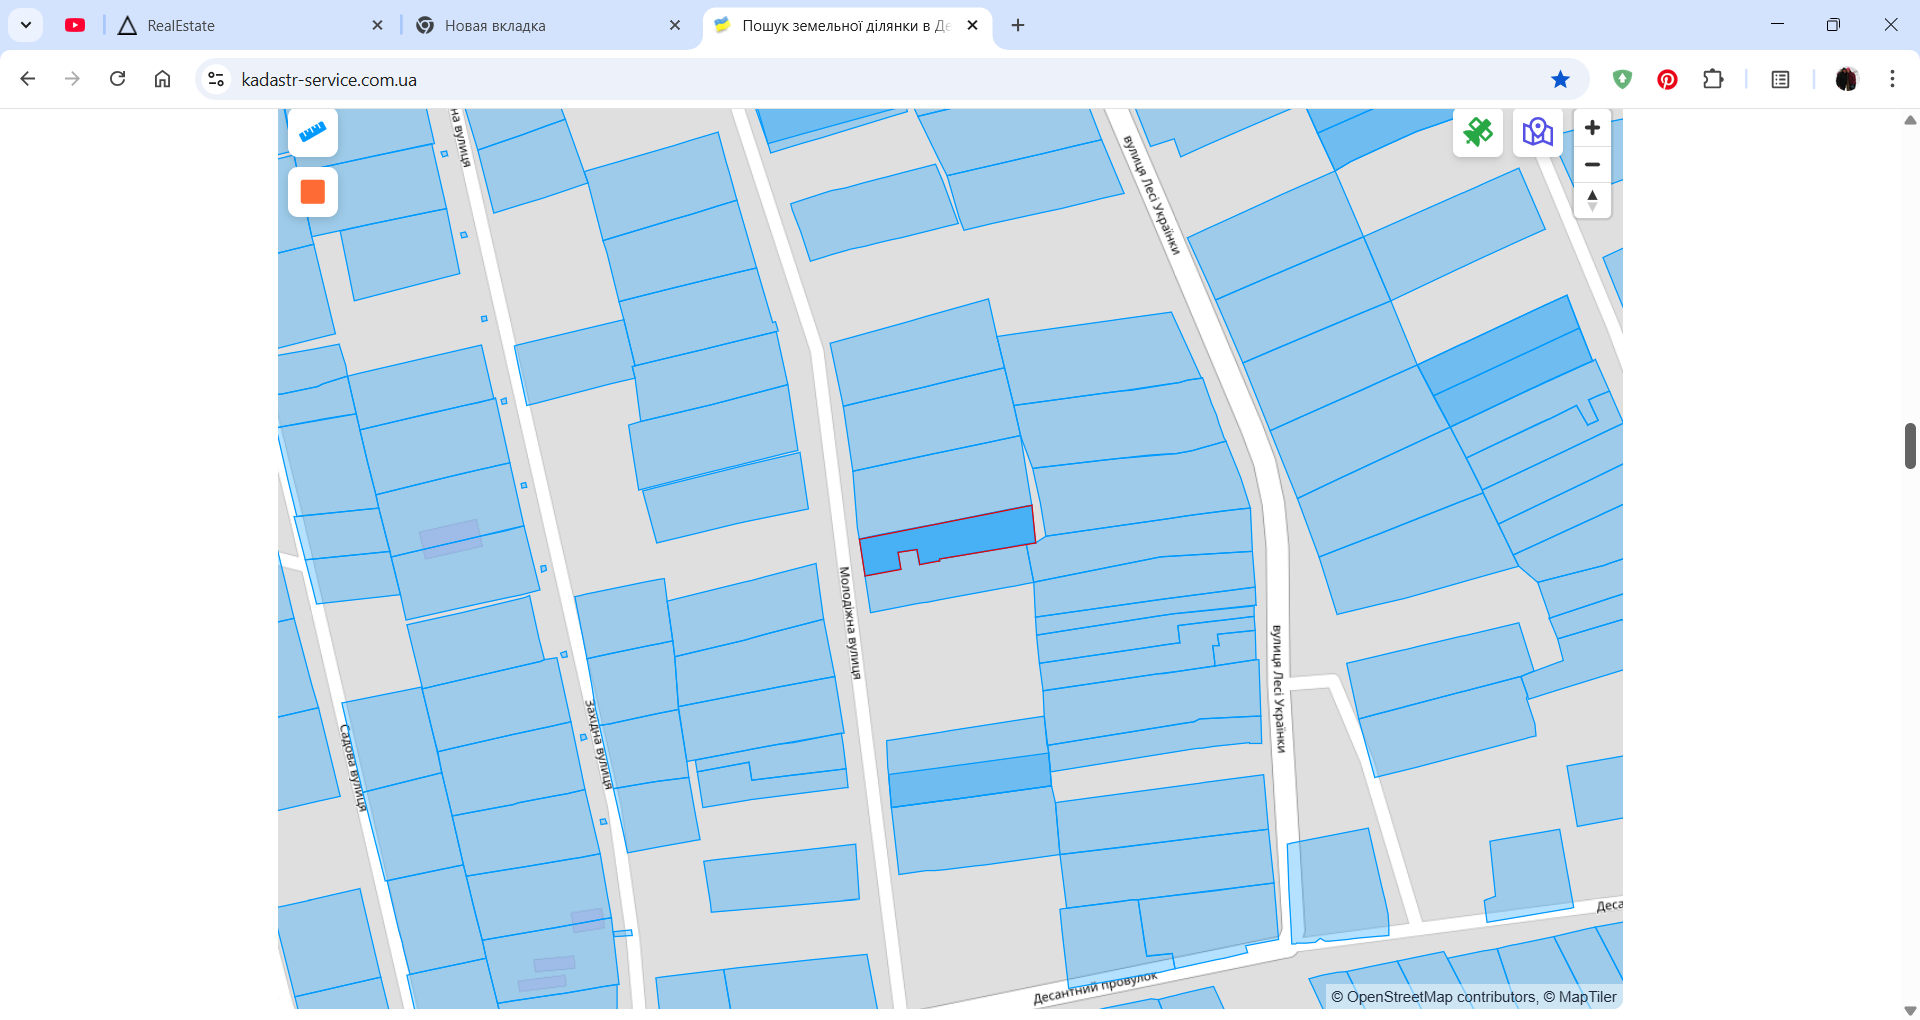The image size is (1920, 1020).
Task: Zoom in on the map
Action: point(1592,128)
